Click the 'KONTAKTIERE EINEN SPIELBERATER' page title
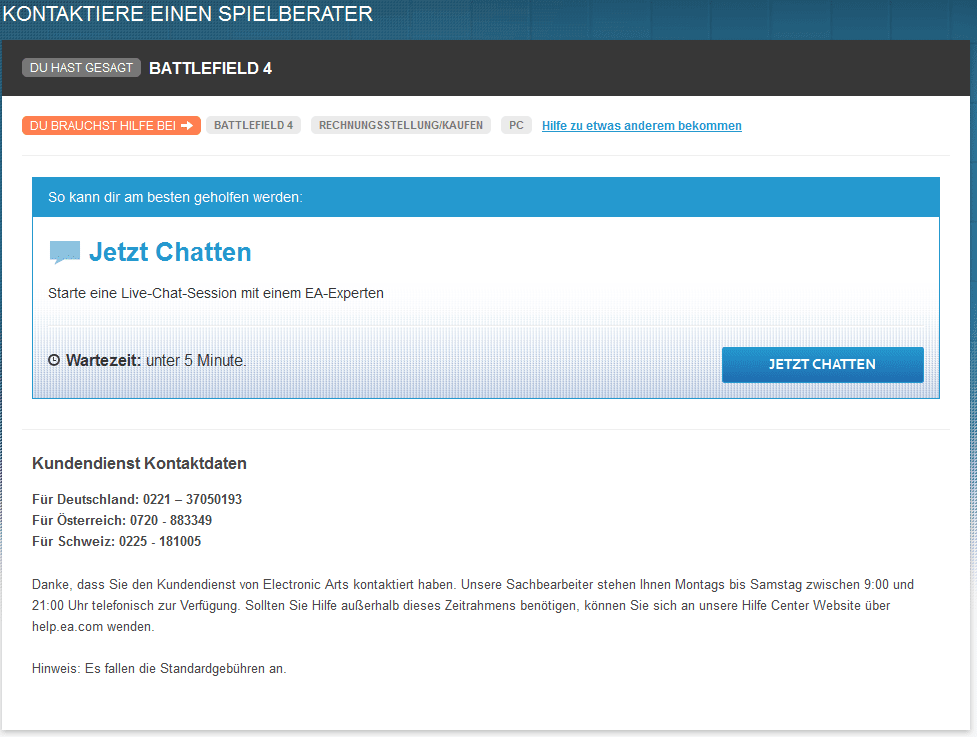Screen dimensions: 977x737 (x=188, y=14)
